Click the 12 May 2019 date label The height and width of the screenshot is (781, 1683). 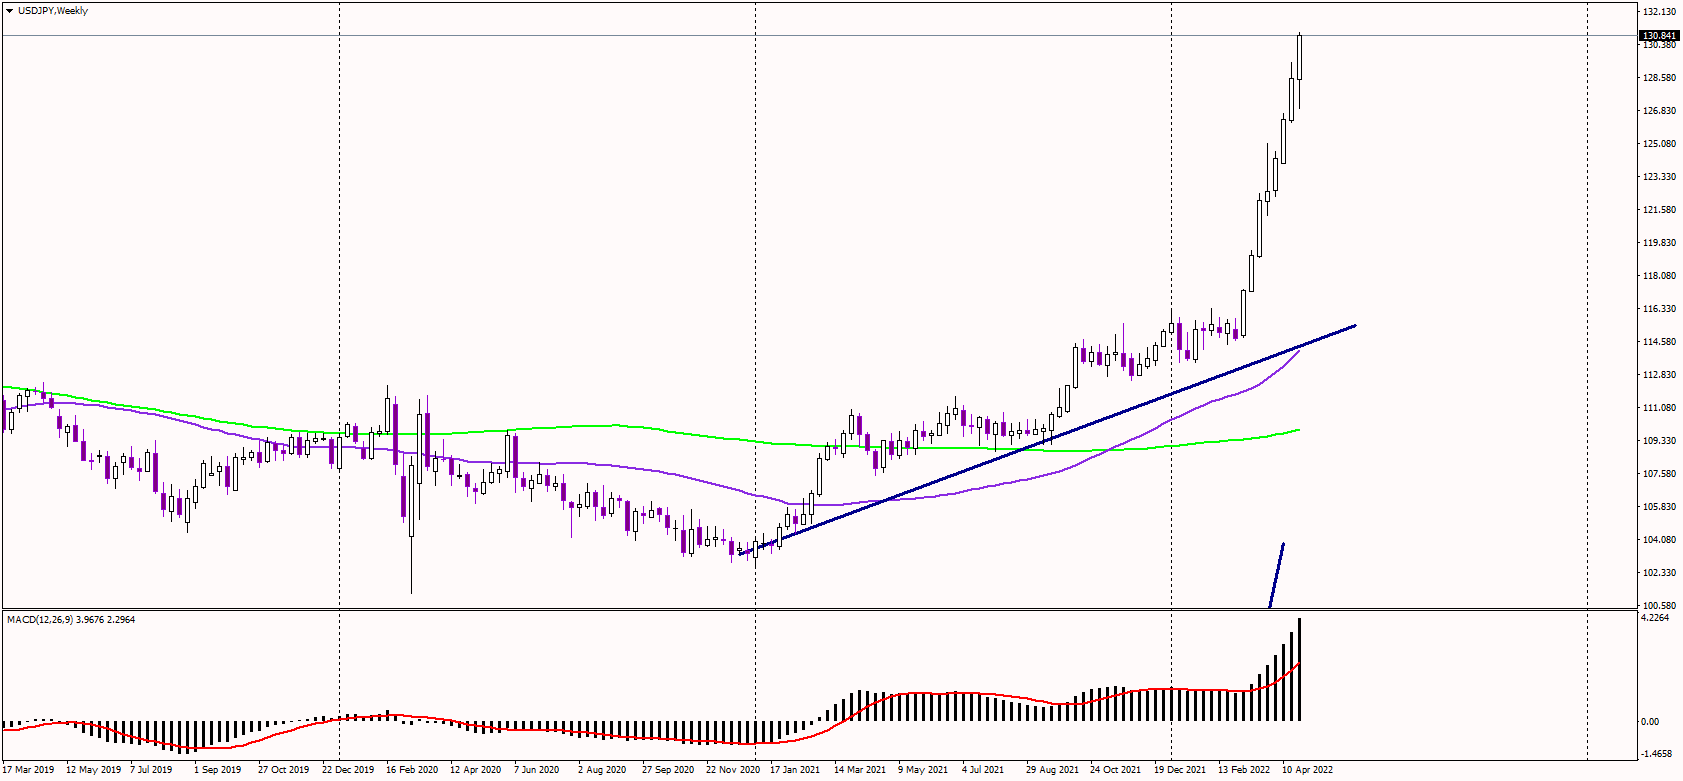click(93, 770)
